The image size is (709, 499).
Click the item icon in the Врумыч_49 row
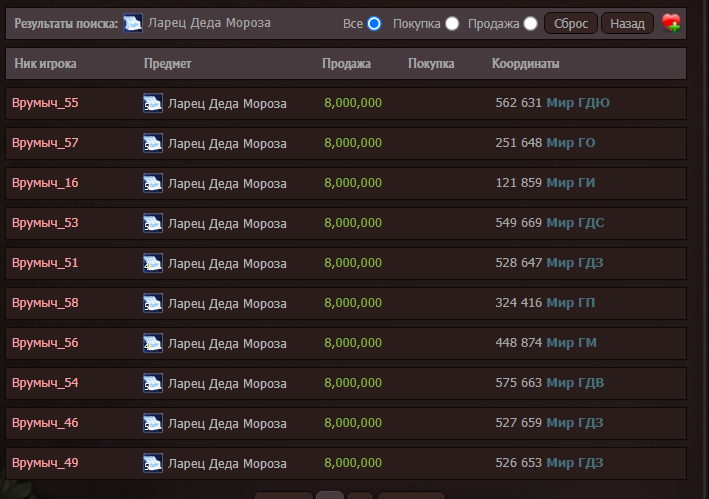tap(153, 463)
